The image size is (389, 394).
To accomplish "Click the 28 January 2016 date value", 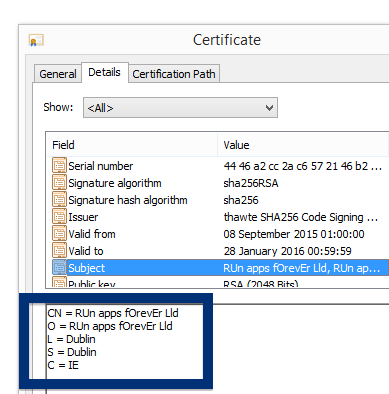I will [x=287, y=251].
